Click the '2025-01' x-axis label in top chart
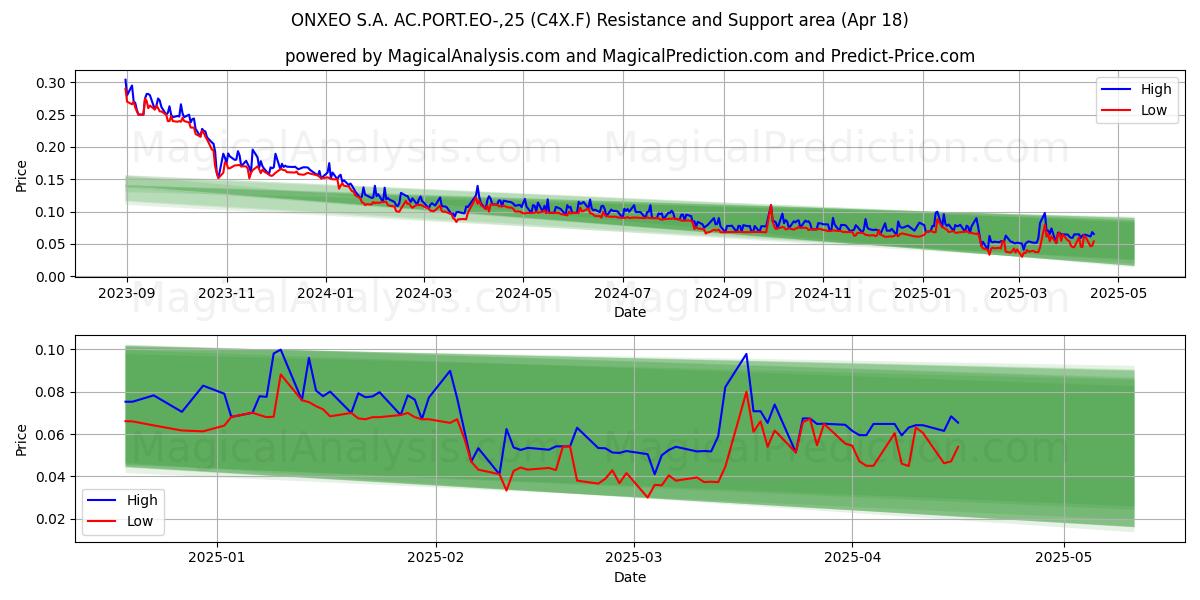This screenshot has height=600, width=1200. pyautogui.click(x=924, y=294)
